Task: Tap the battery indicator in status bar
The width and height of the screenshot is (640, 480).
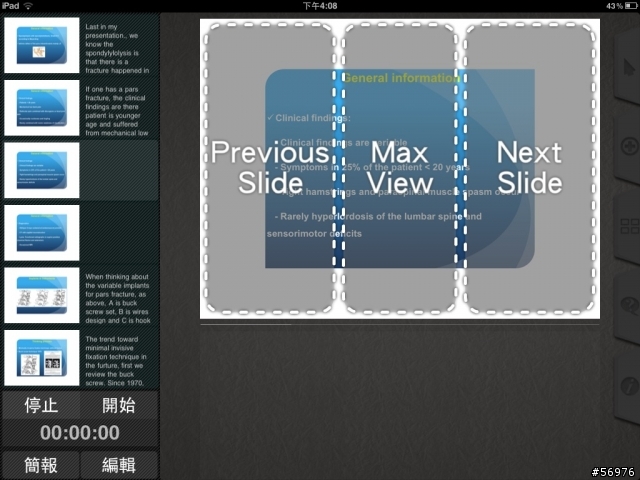Action: (x=631, y=6)
